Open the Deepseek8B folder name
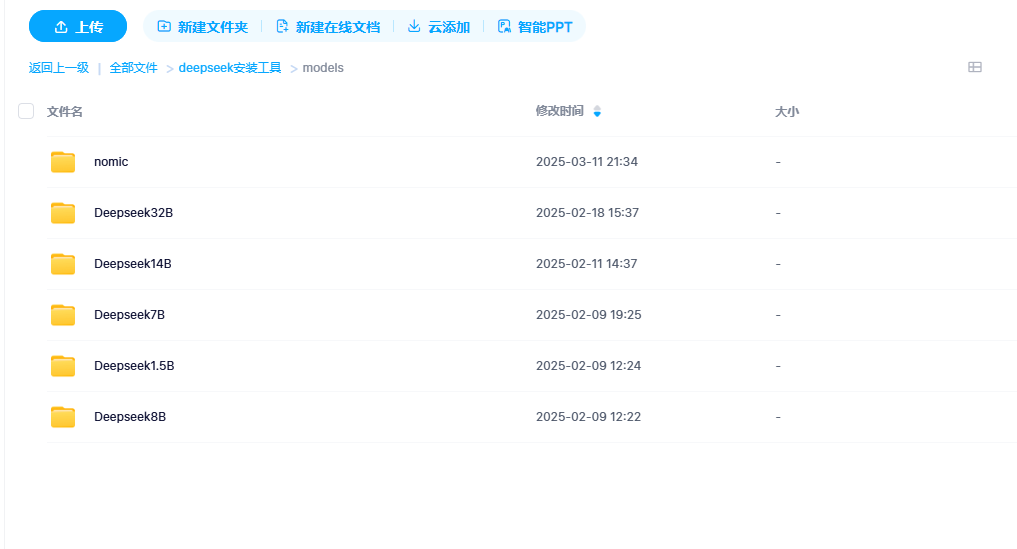 [130, 417]
